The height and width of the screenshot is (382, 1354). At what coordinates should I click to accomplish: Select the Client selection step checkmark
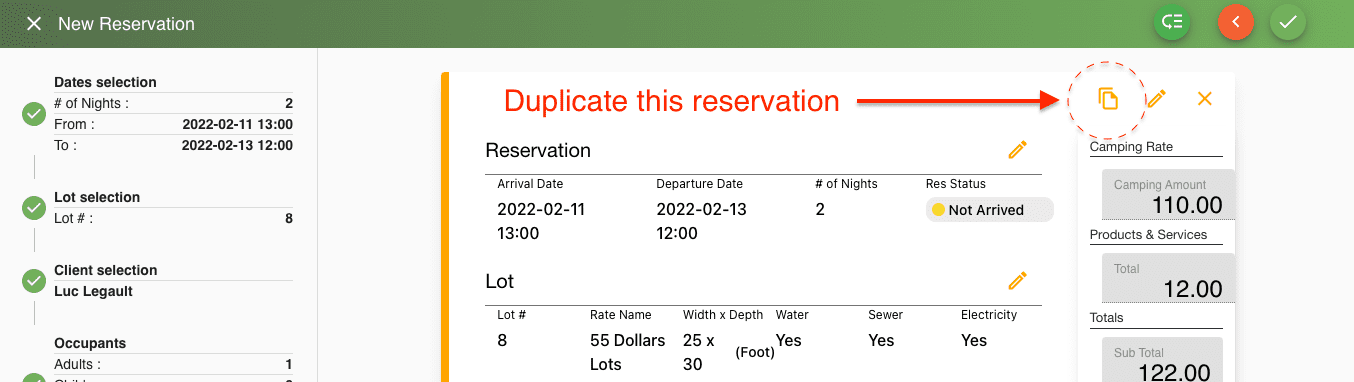click(34, 281)
